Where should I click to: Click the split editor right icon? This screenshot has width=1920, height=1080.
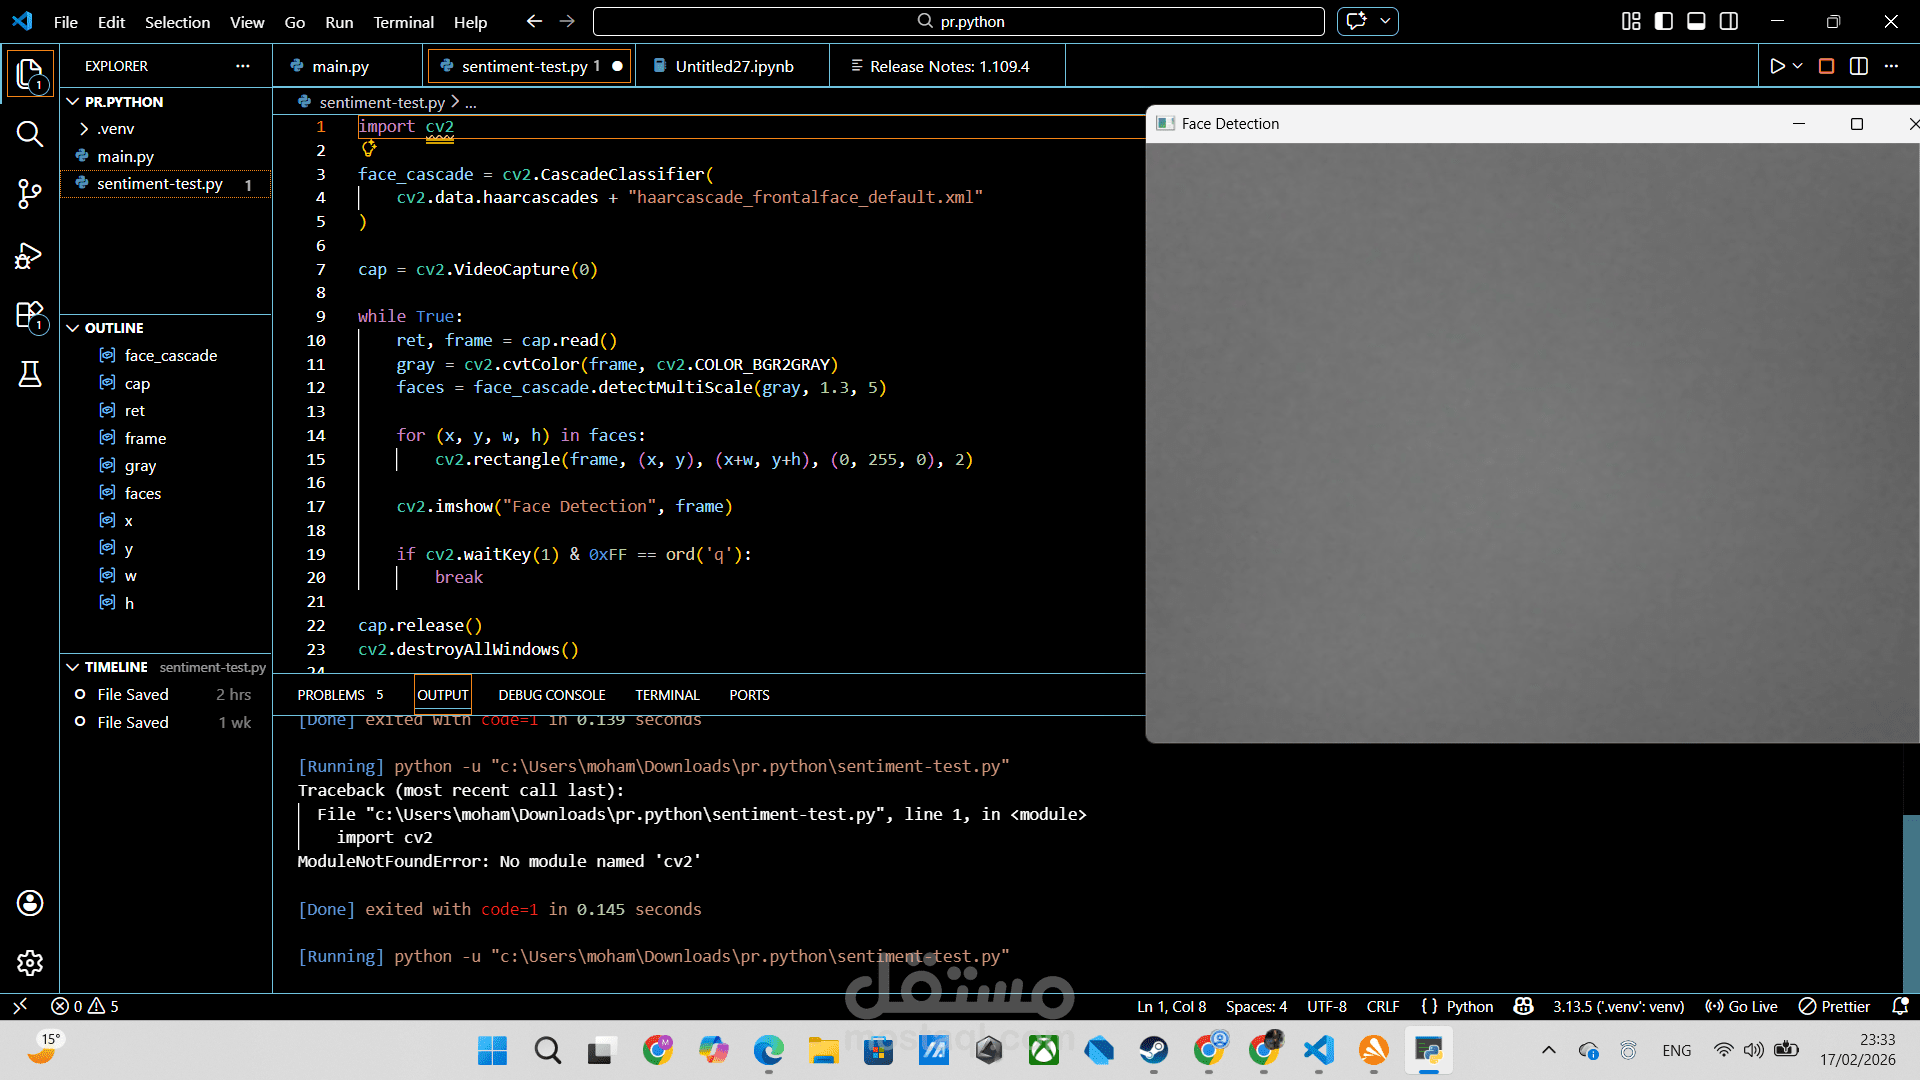tap(1859, 66)
